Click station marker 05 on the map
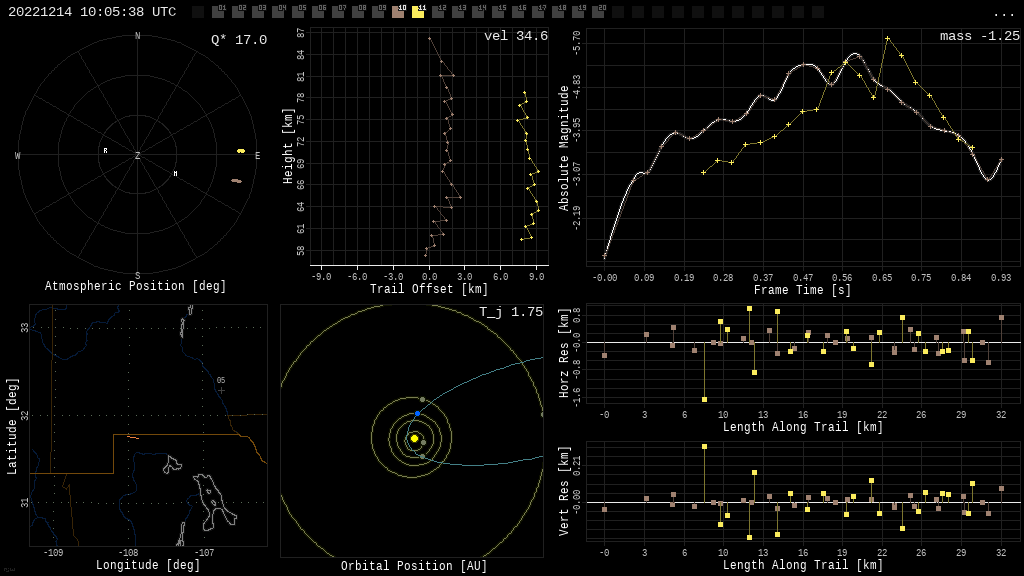 click(x=221, y=390)
